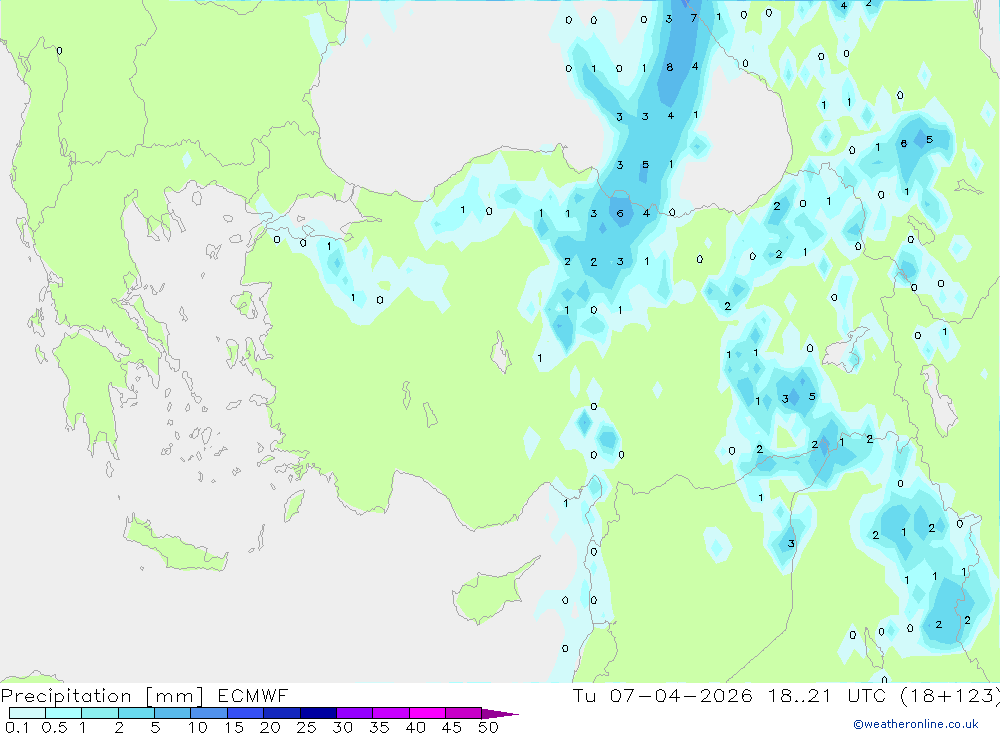Click the legend label '10'
Image resolution: width=1000 pixels, height=733 pixels.
[x=198, y=727]
